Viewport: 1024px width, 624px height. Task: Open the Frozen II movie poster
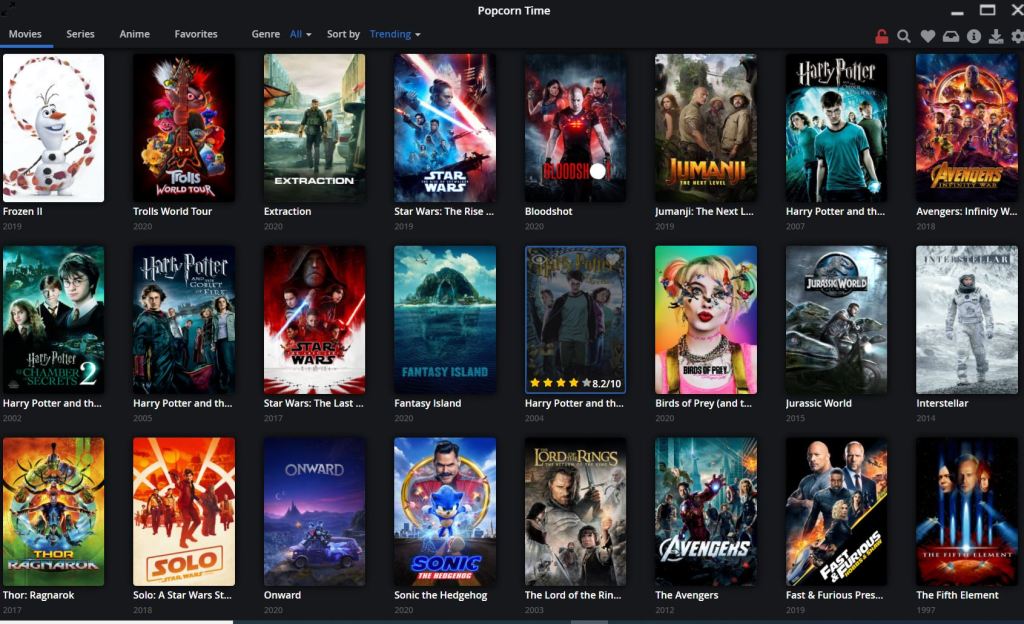(x=53, y=127)
